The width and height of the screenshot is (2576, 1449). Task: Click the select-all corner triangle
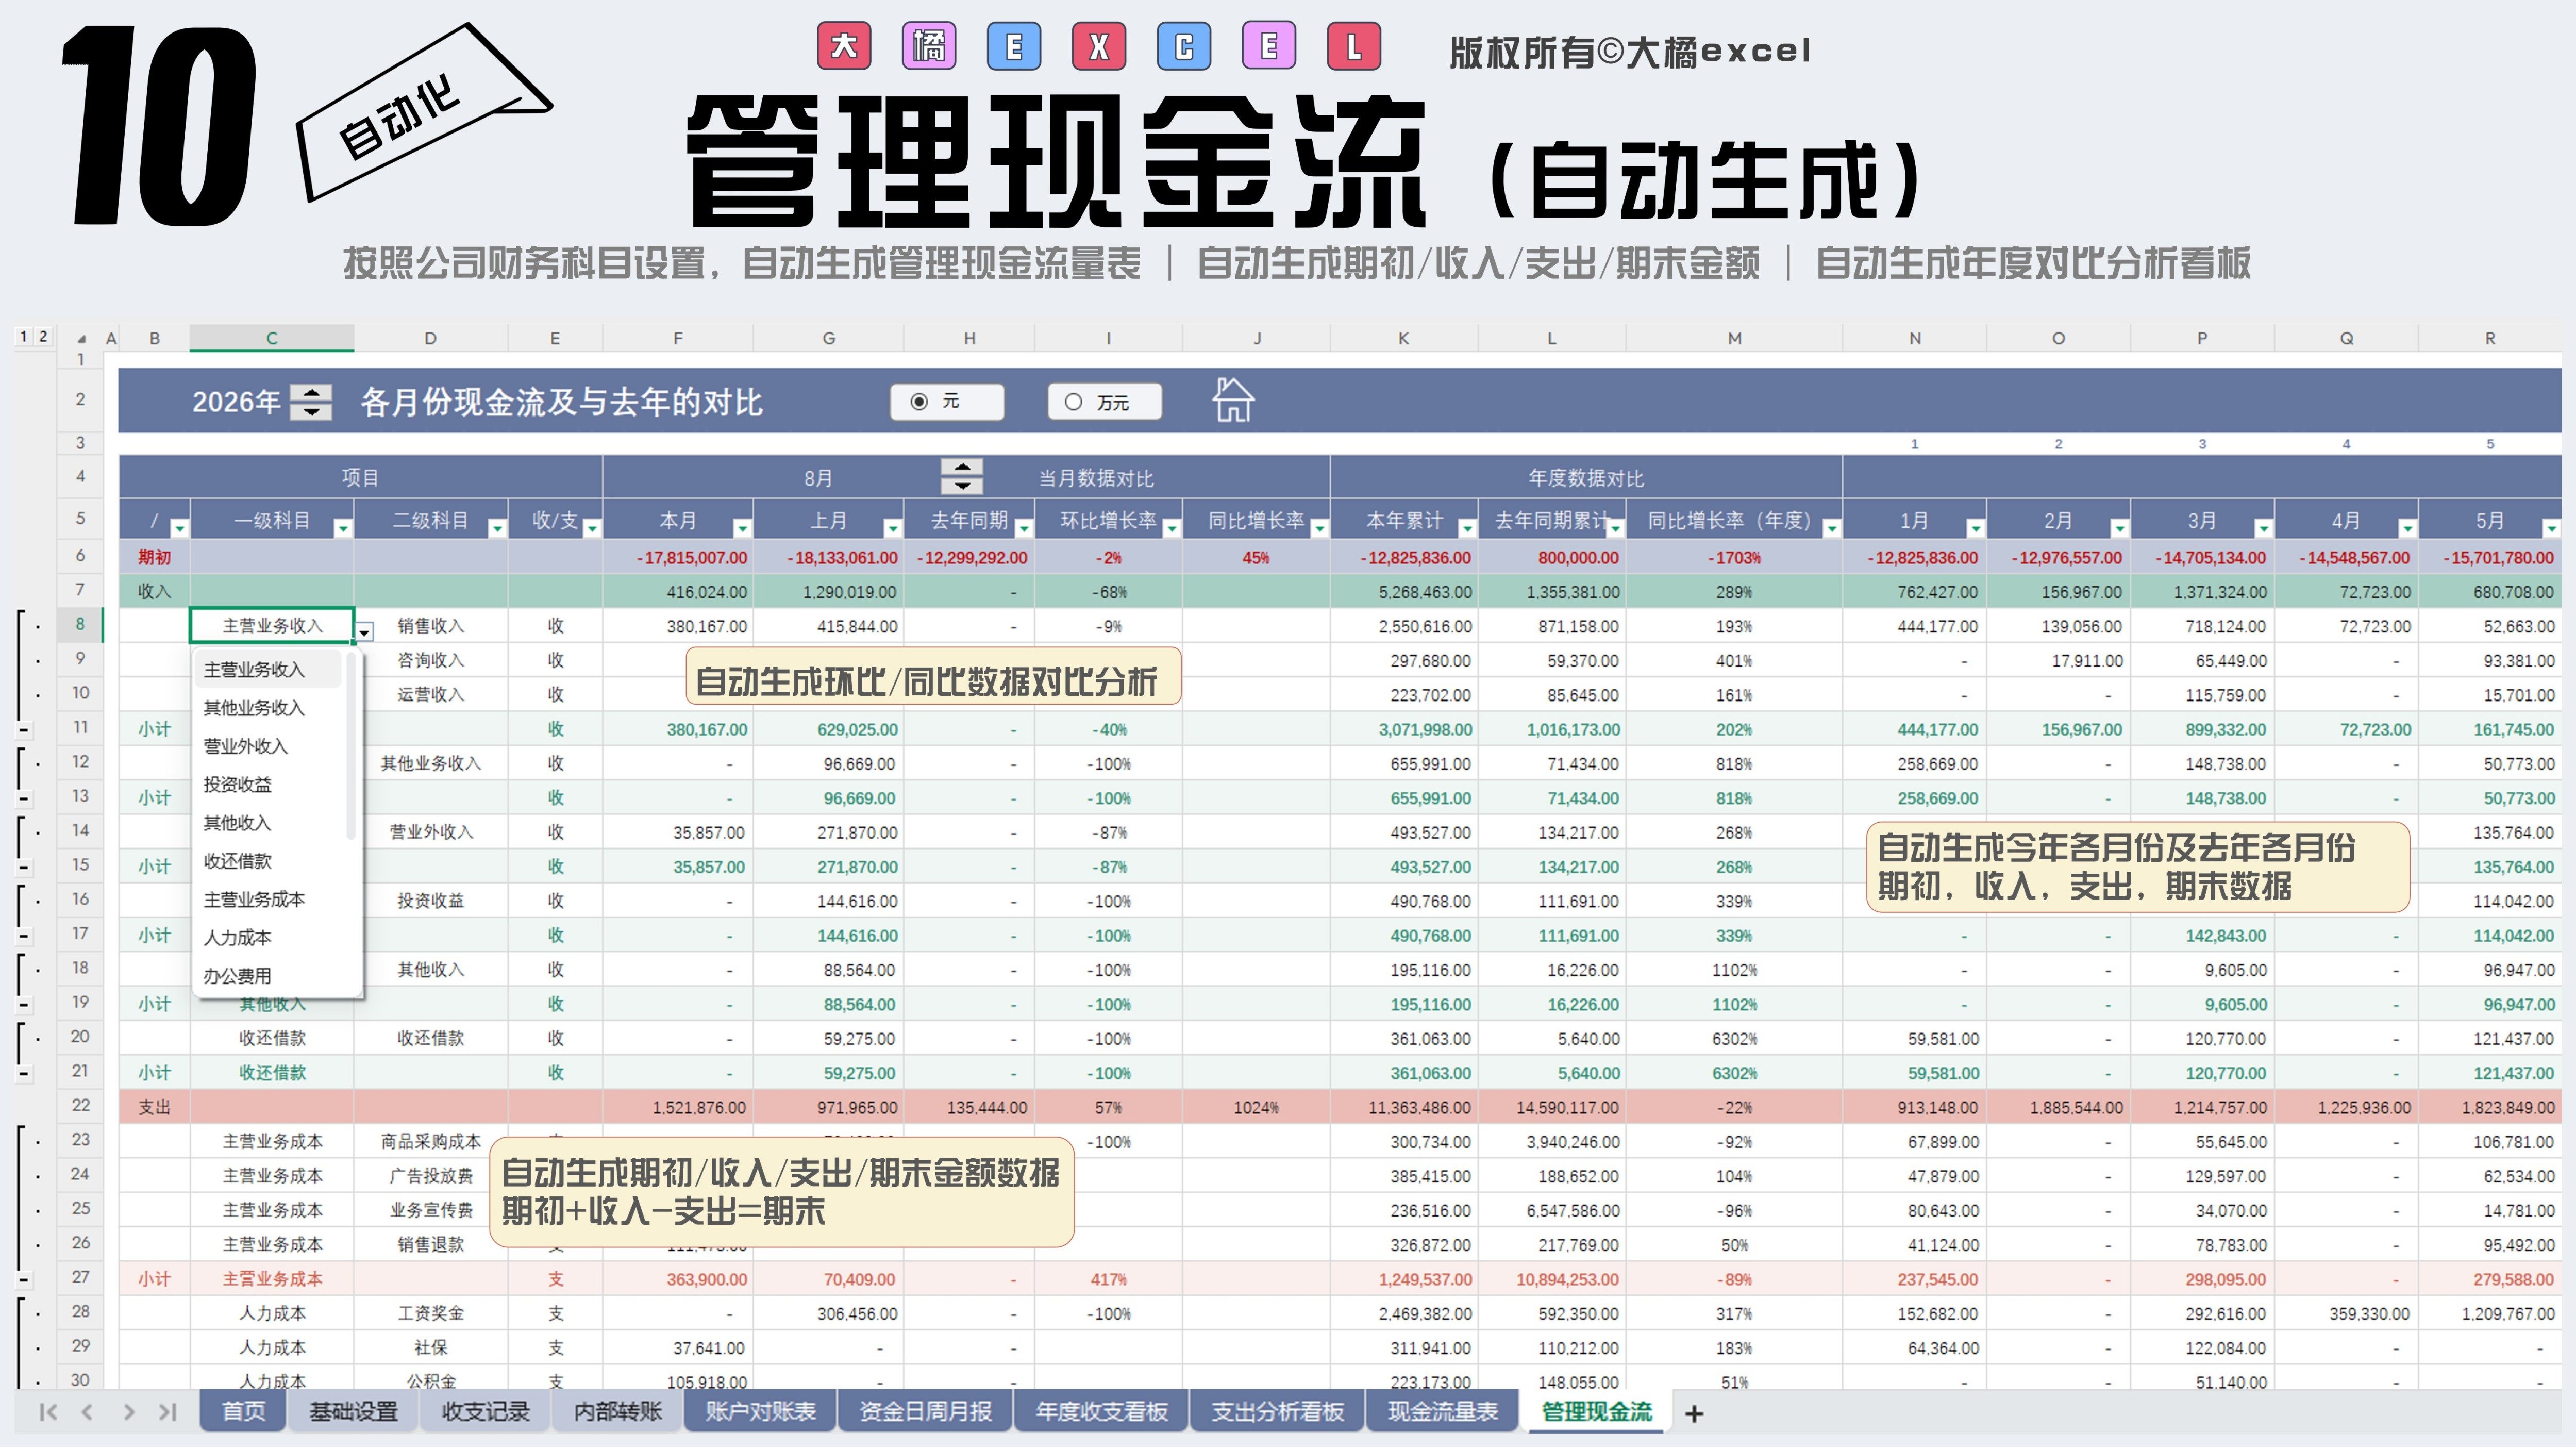coord(81,338)
